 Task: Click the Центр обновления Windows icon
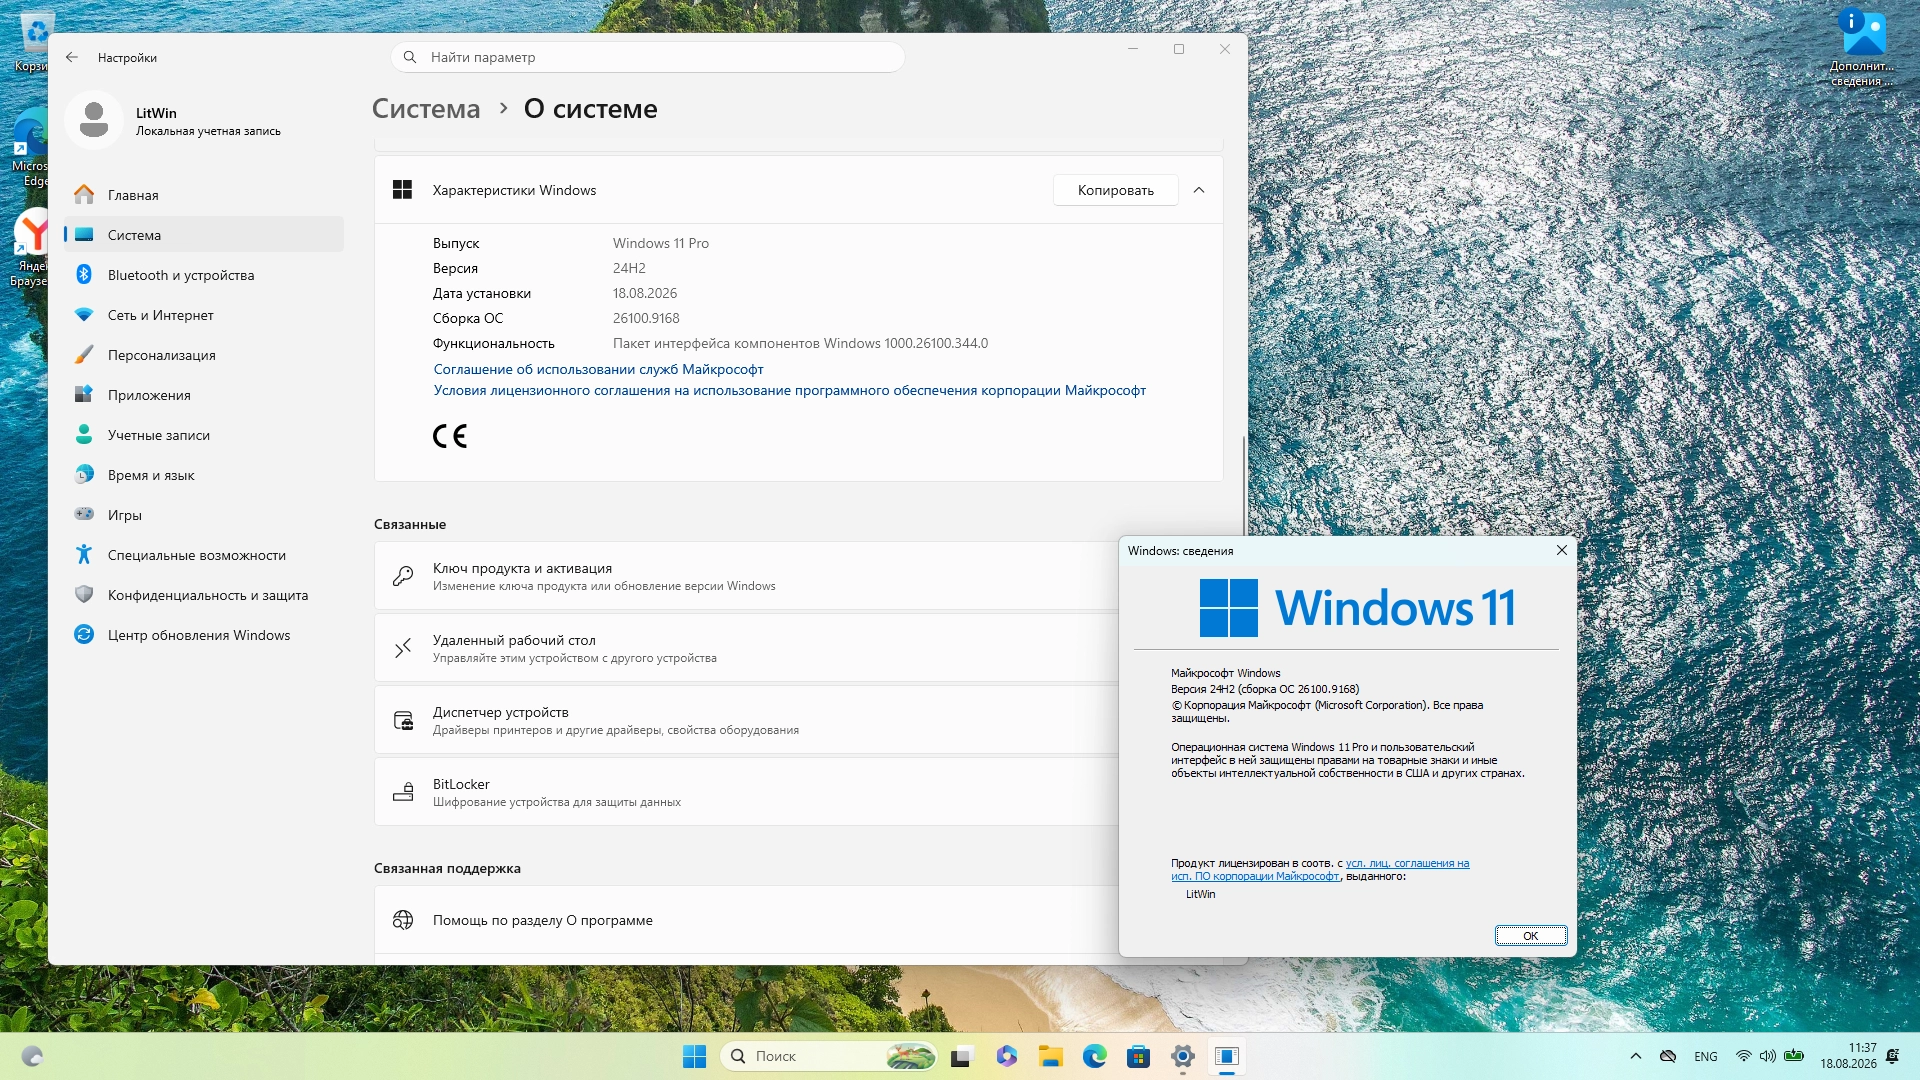tap(84, 635)
